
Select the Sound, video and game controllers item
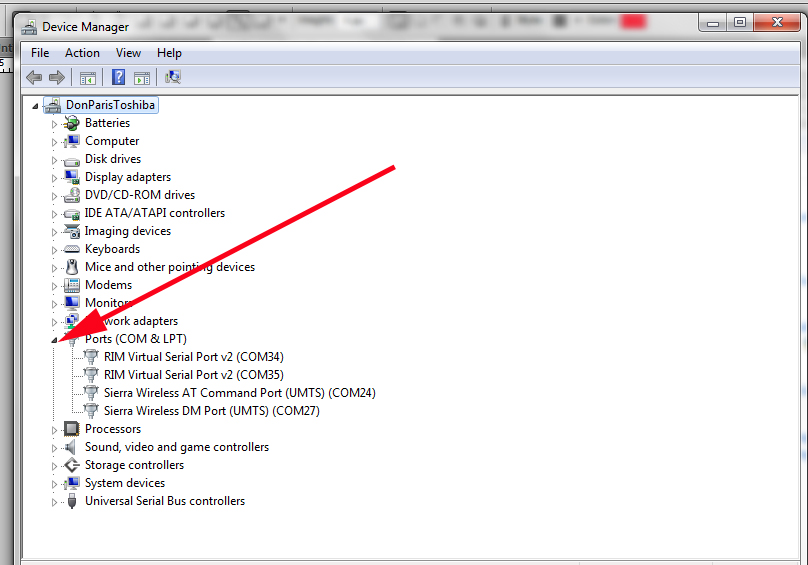[176, 447]
